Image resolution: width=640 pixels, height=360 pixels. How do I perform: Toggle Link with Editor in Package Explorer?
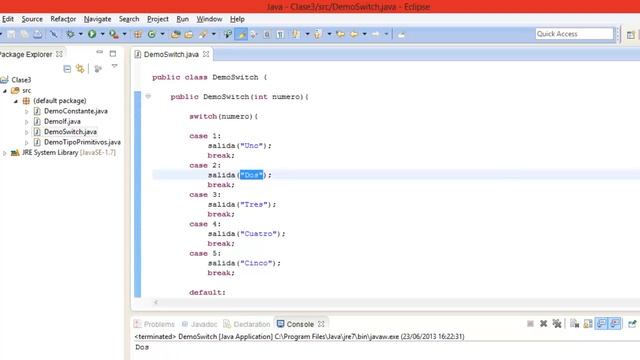pyautogui.click(x=80, y=69)
